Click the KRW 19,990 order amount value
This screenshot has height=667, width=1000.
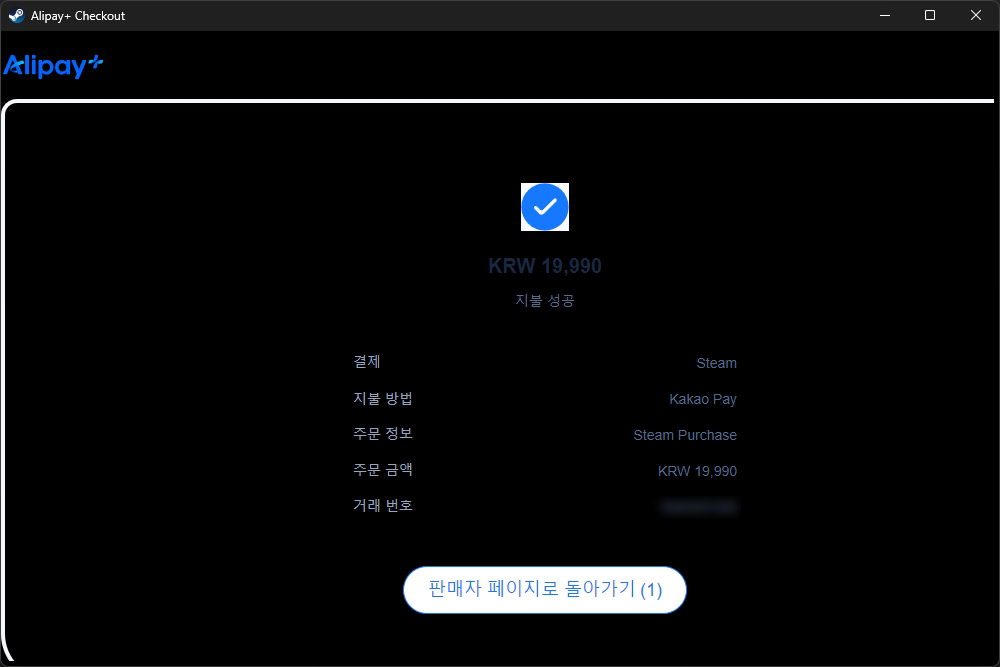coord(697,471)
